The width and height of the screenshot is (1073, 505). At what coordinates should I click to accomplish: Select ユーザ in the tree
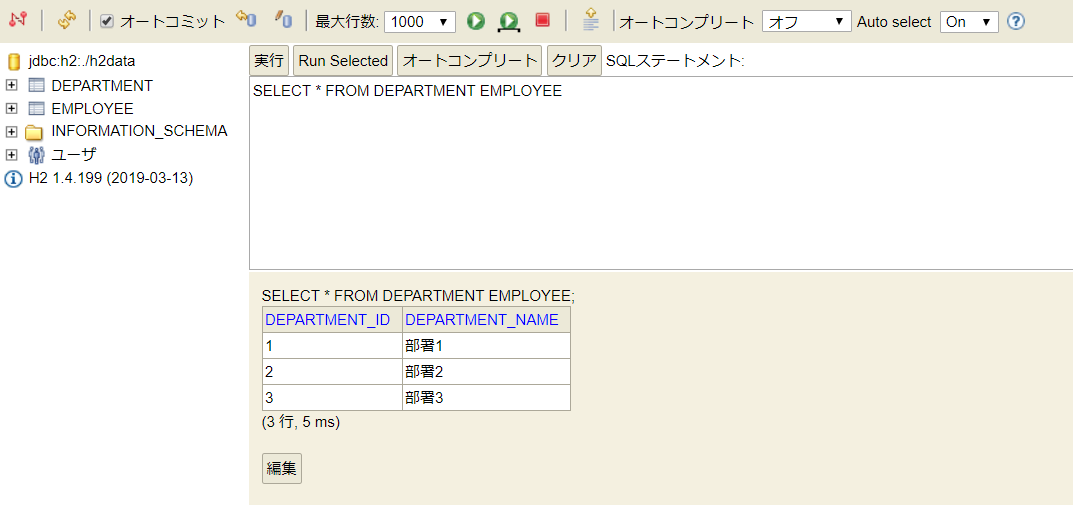point(74,155)
